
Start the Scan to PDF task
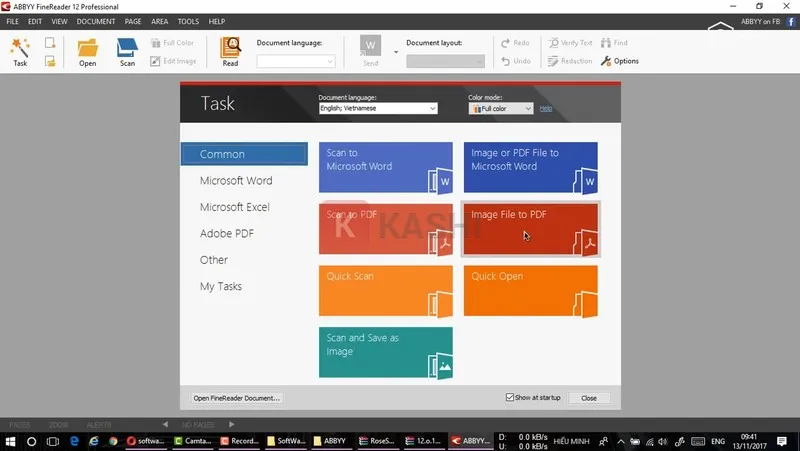point(386,229)
